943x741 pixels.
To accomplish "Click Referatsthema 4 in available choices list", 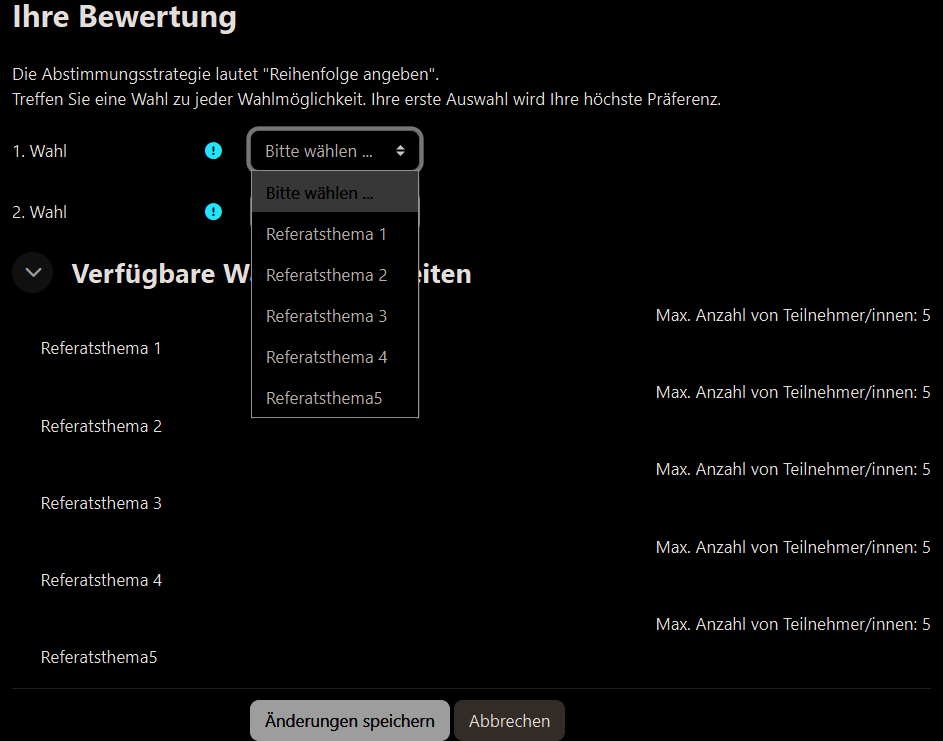I will [101, 580].
